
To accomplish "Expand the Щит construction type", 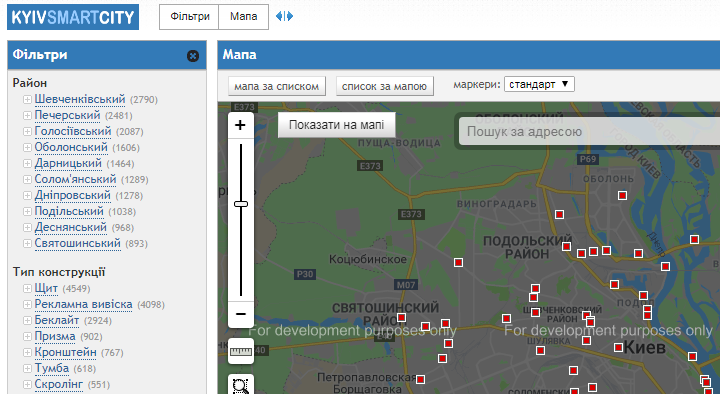I will 27,288.
